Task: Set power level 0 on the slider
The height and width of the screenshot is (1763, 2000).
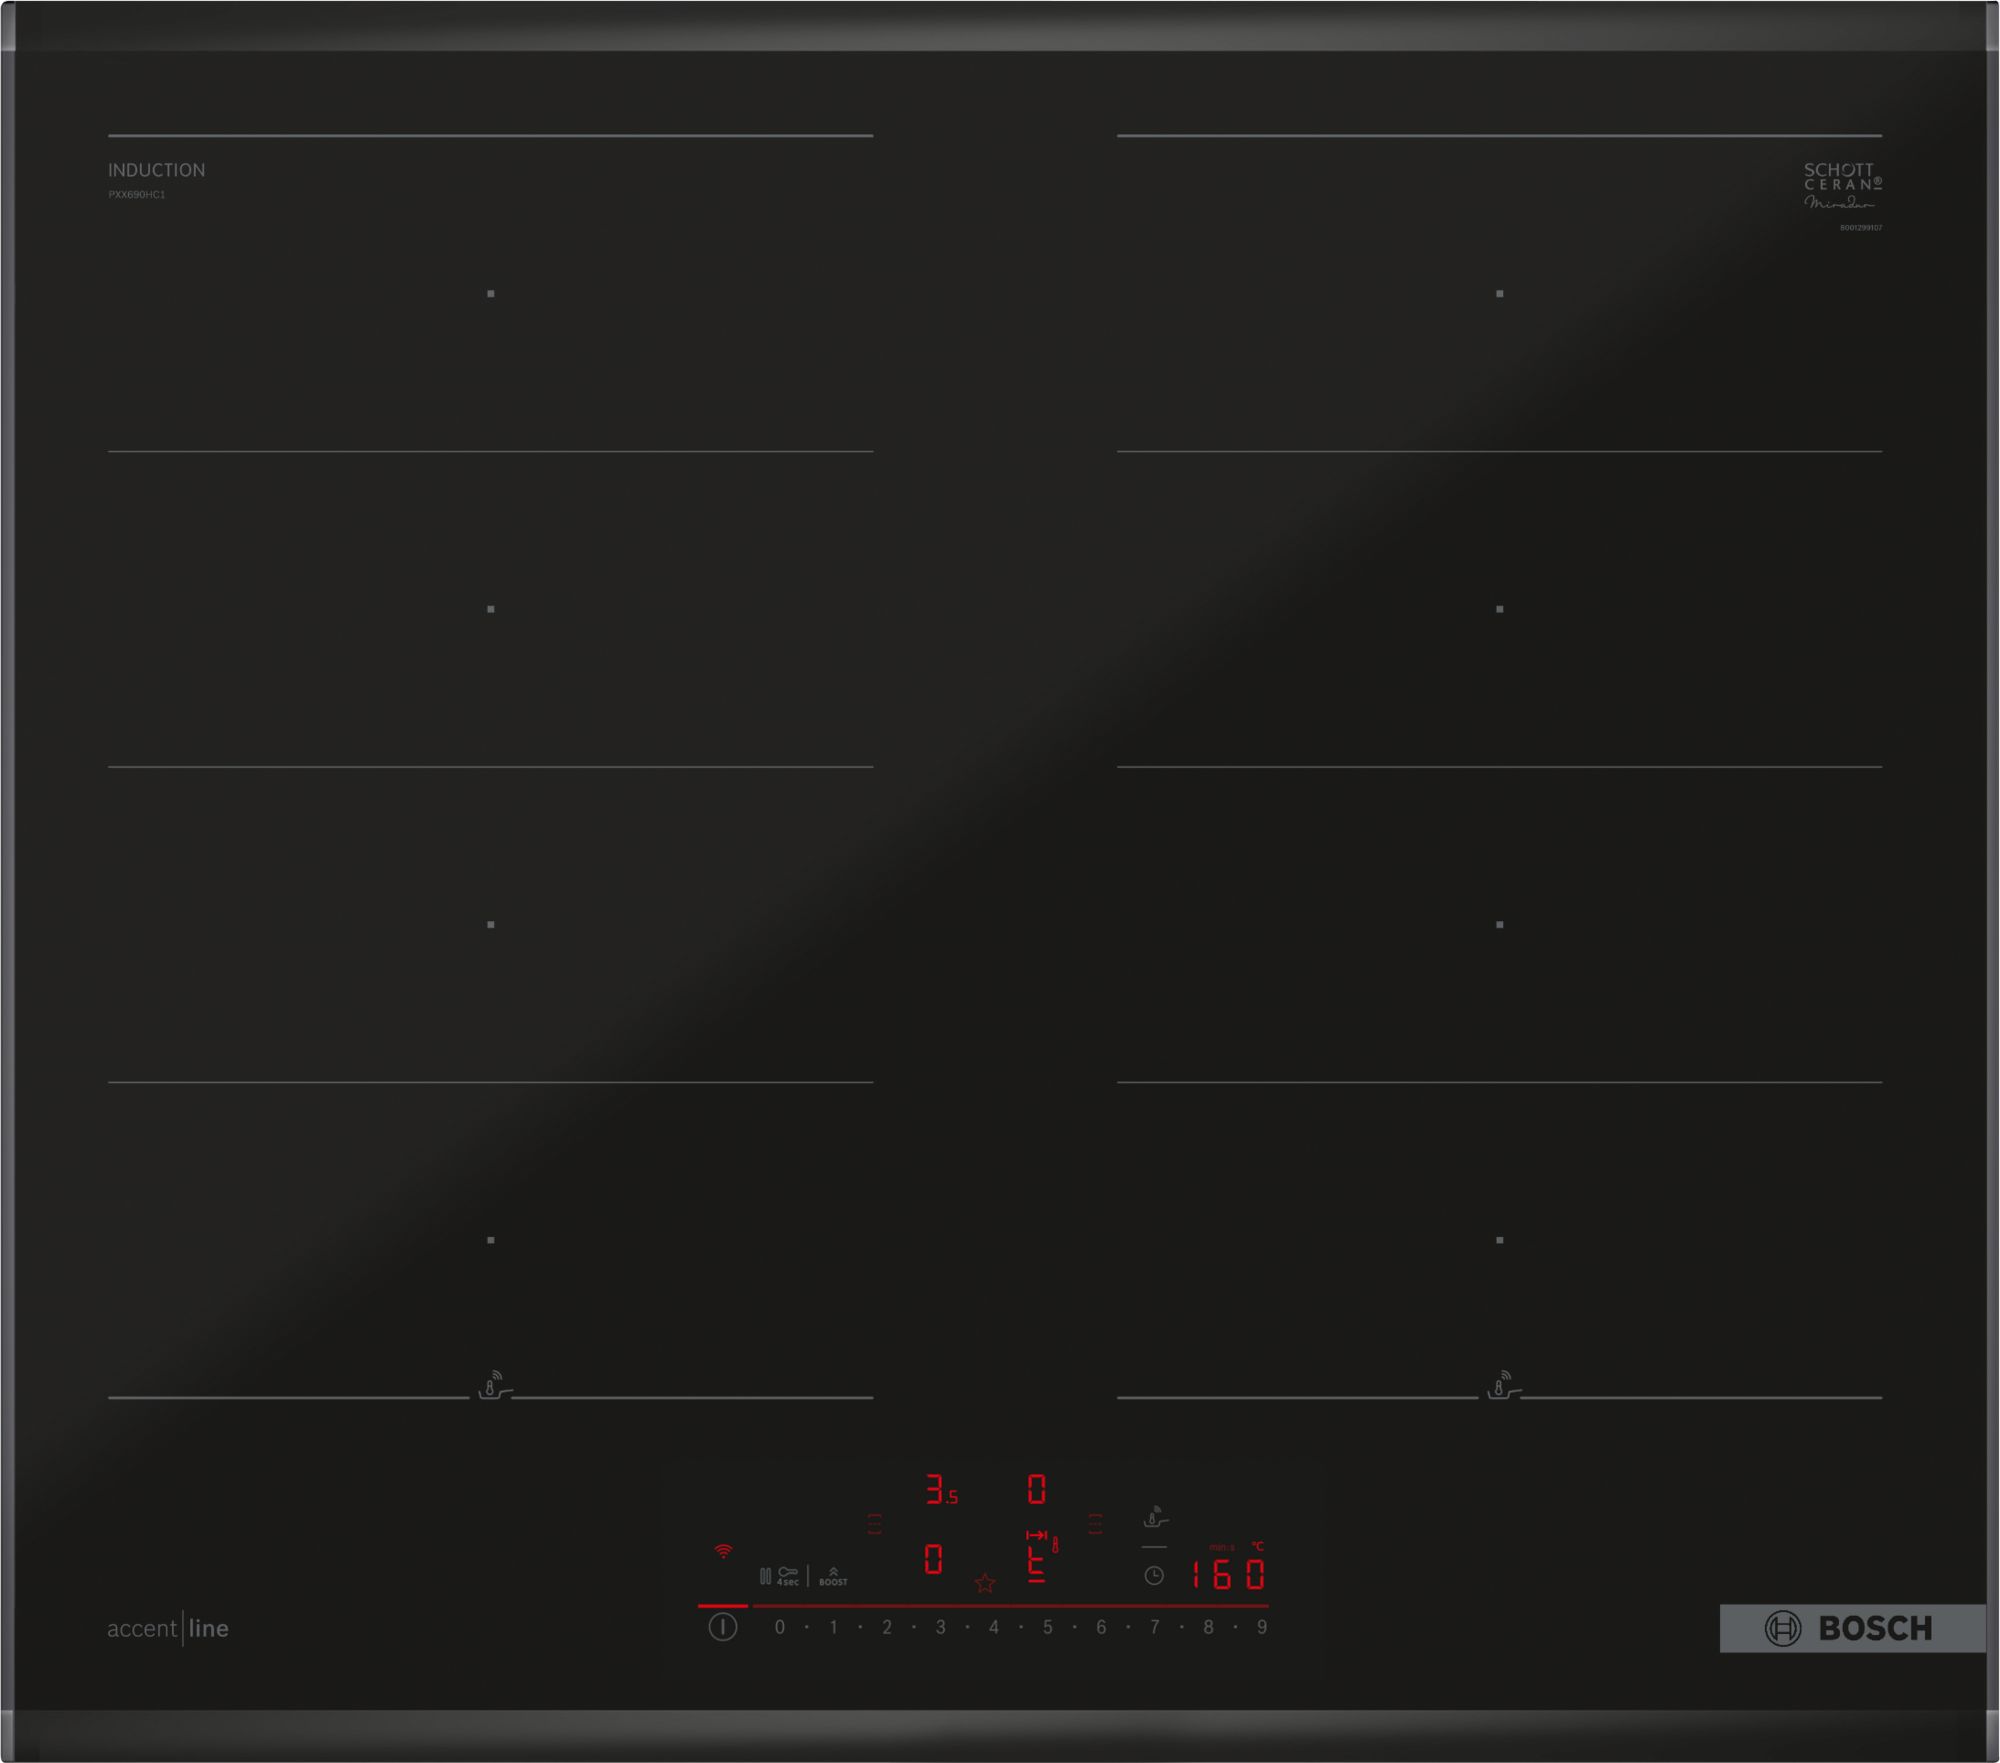Action: pos(780,1627)
